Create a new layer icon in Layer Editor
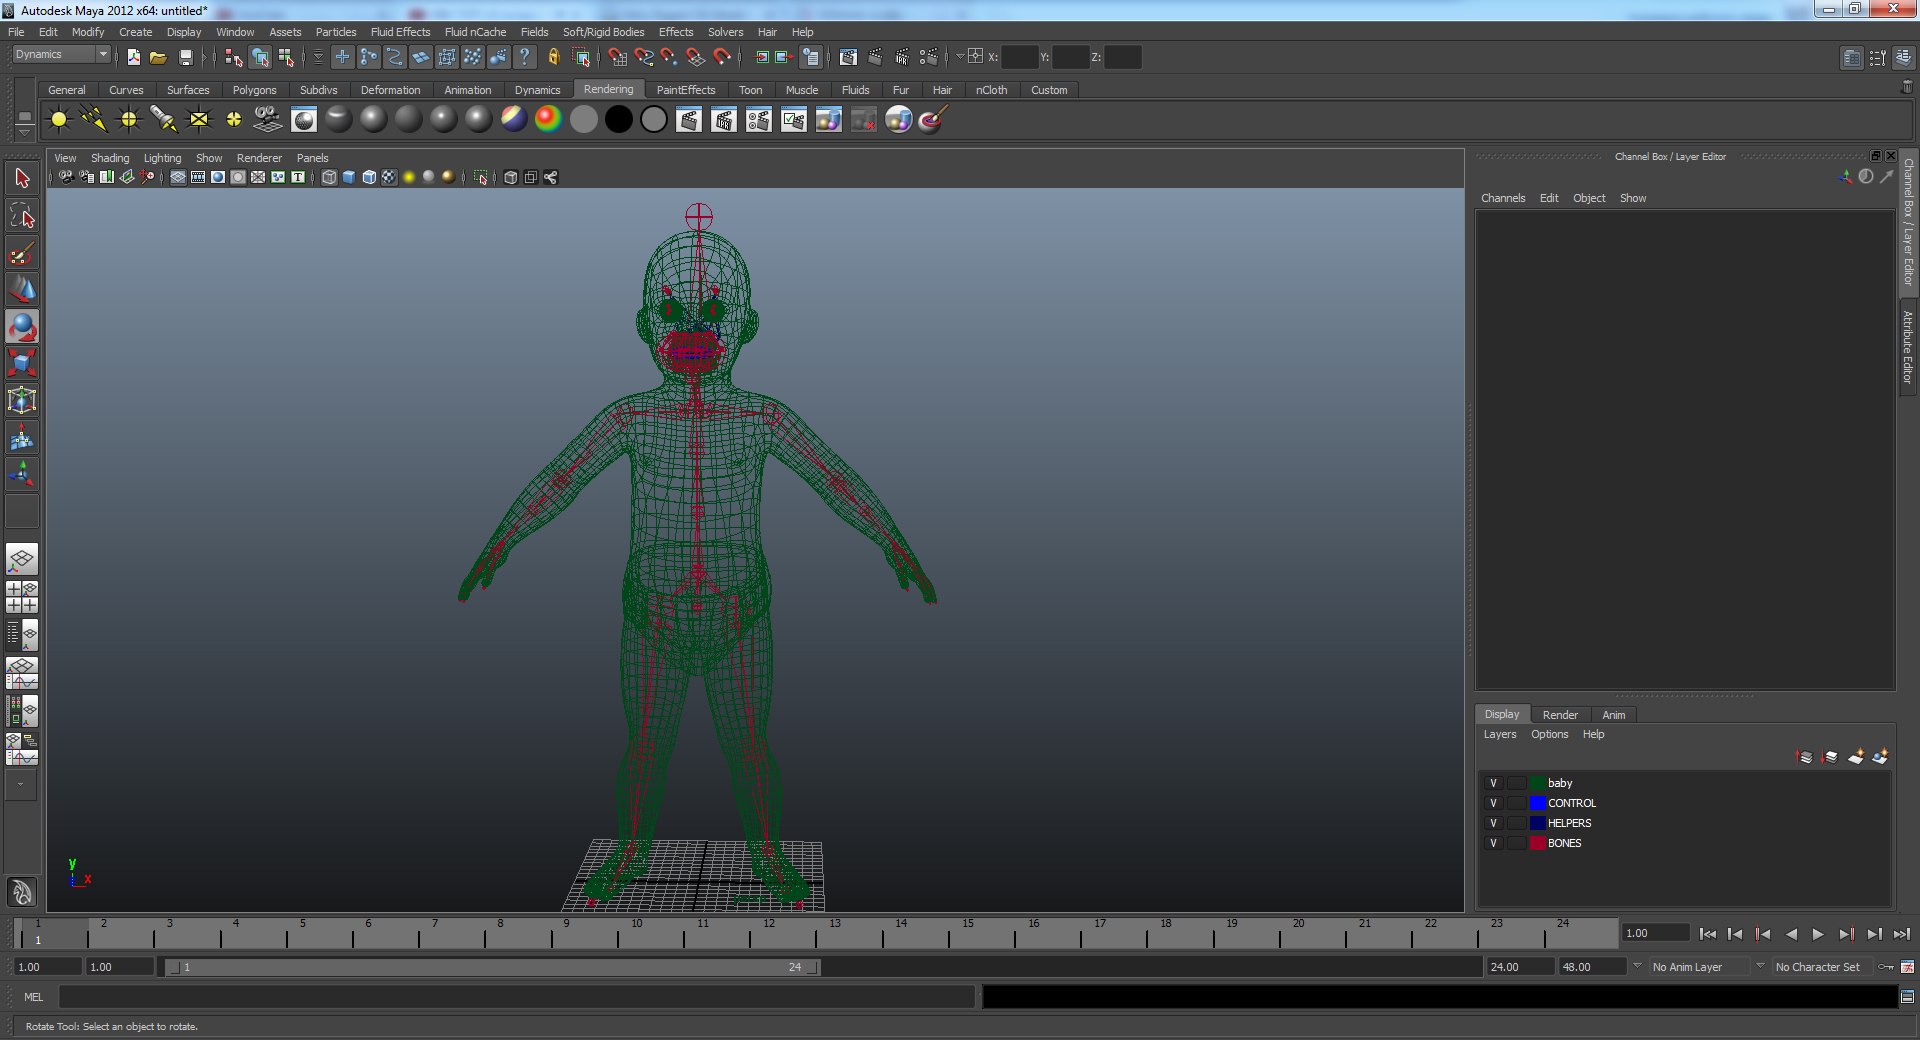The image size is (1920, 1040). (x=1855, y=757)
